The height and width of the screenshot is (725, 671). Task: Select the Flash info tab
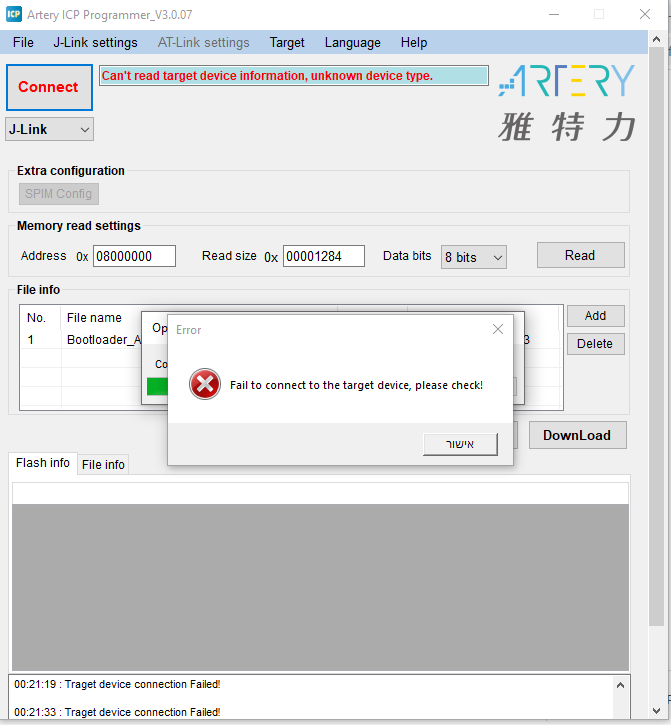(43, 463)
